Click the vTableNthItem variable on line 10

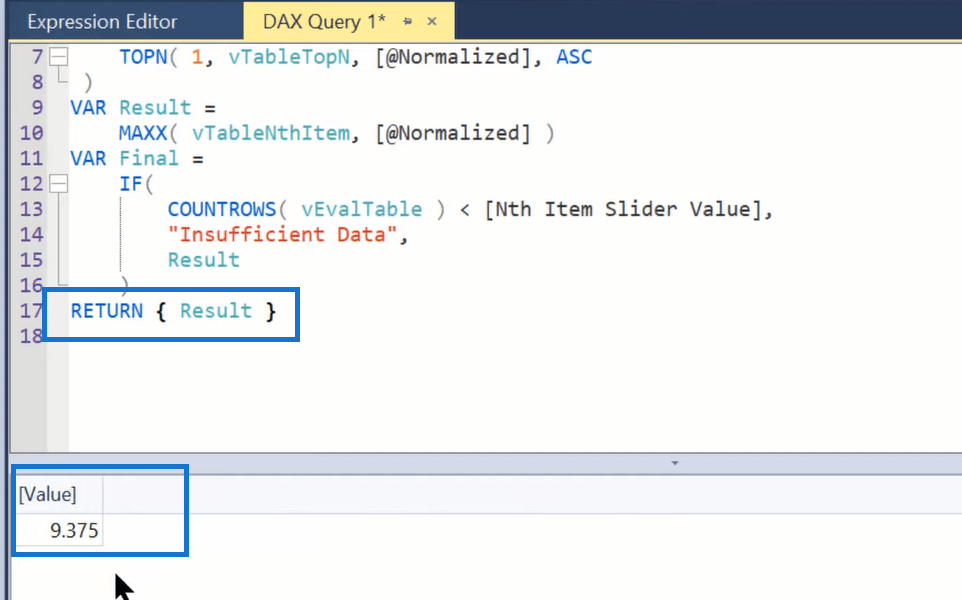271,133
